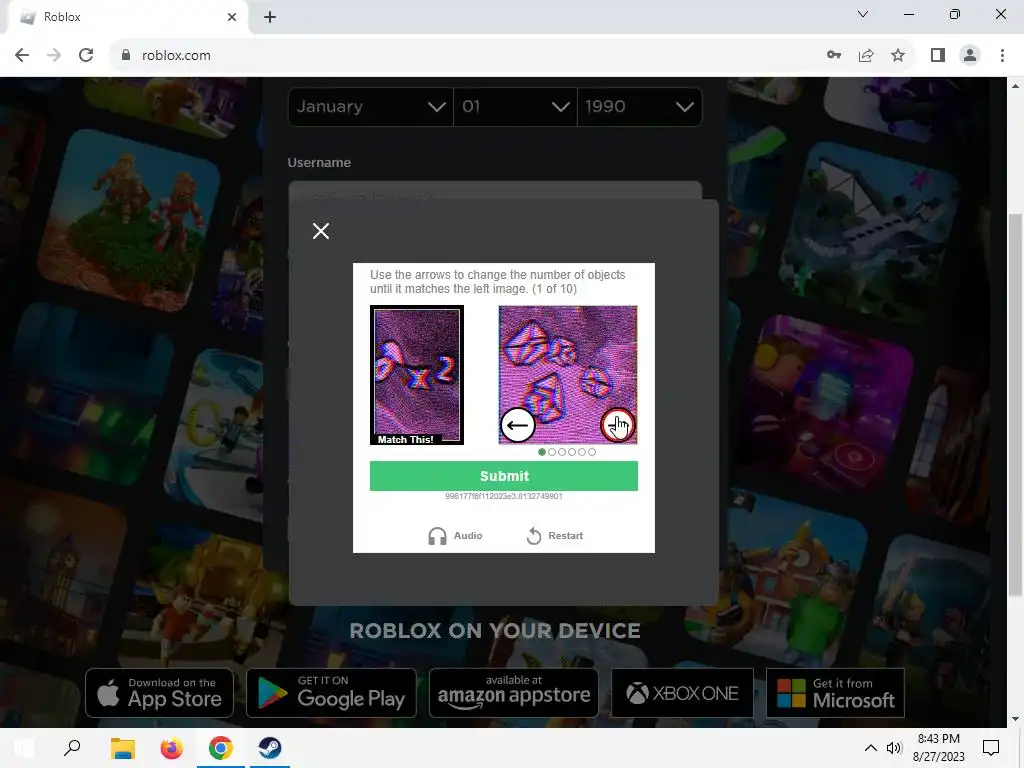The image size is (1024, 768).
Task: Click the scrollbar down arrow
Action: (1015, 719)
